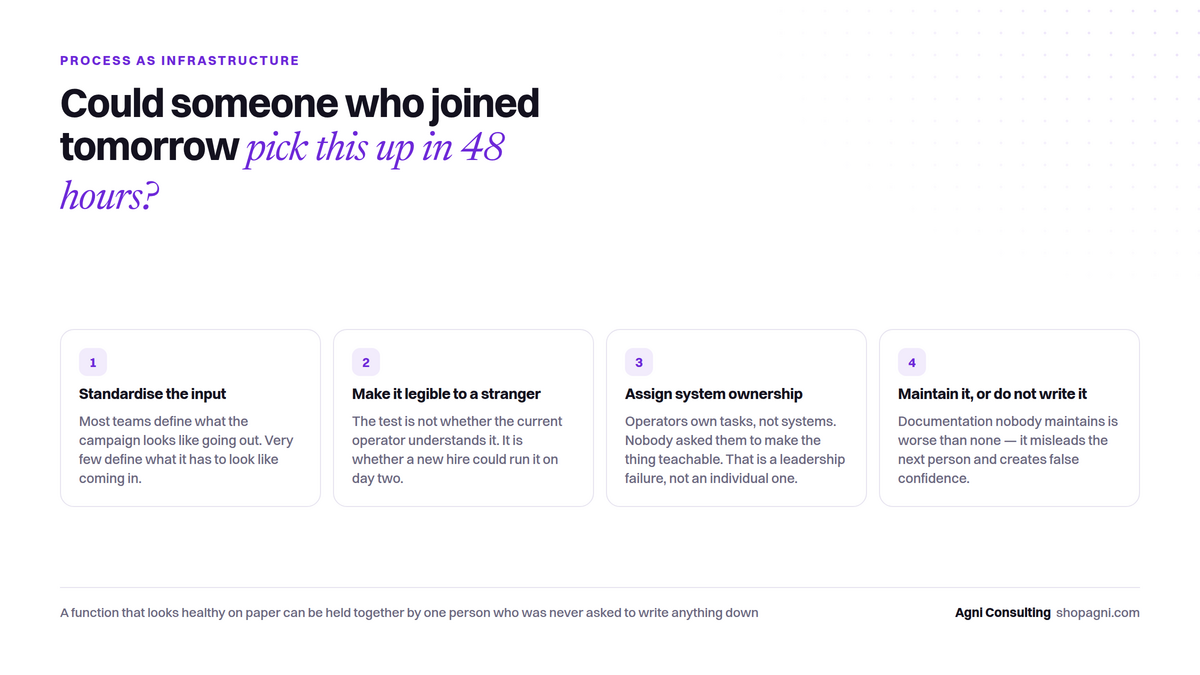Click the 'PROCESS AS INFRASTRUCTURE' section label
Image resolution: width=1200 pixels, height=675 pixels.
180,61
